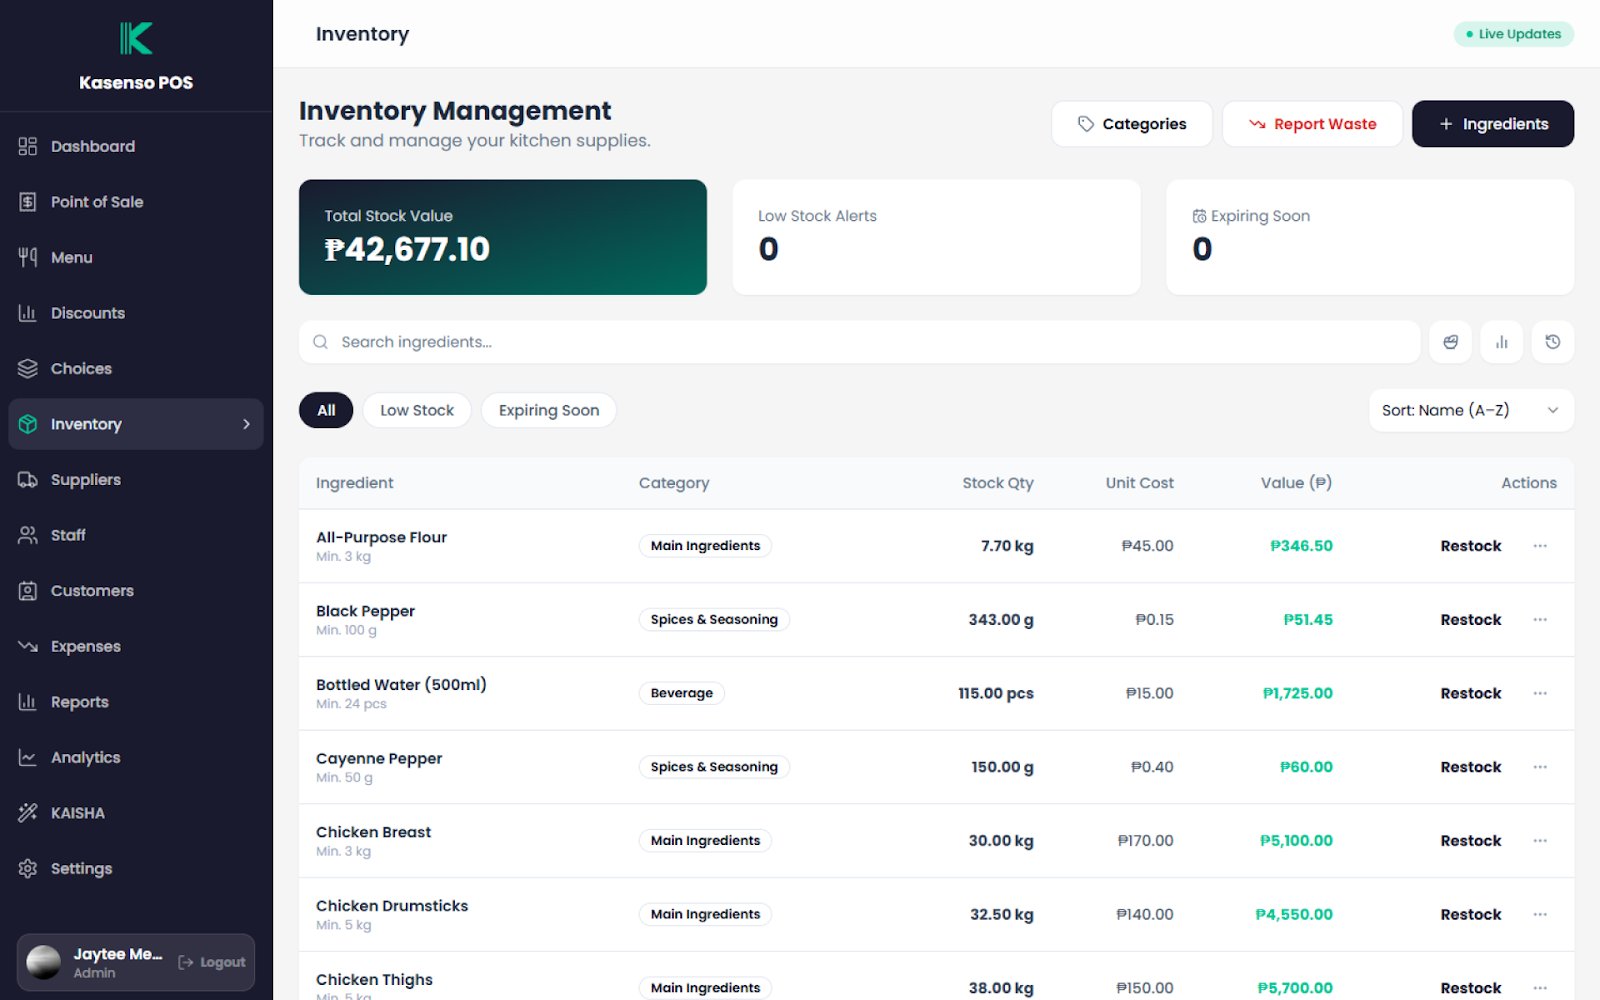Open more actions for Black Pepper
Image resolution: width=1600 pixels, height=1000 pixels.
tap(1540, 620)
